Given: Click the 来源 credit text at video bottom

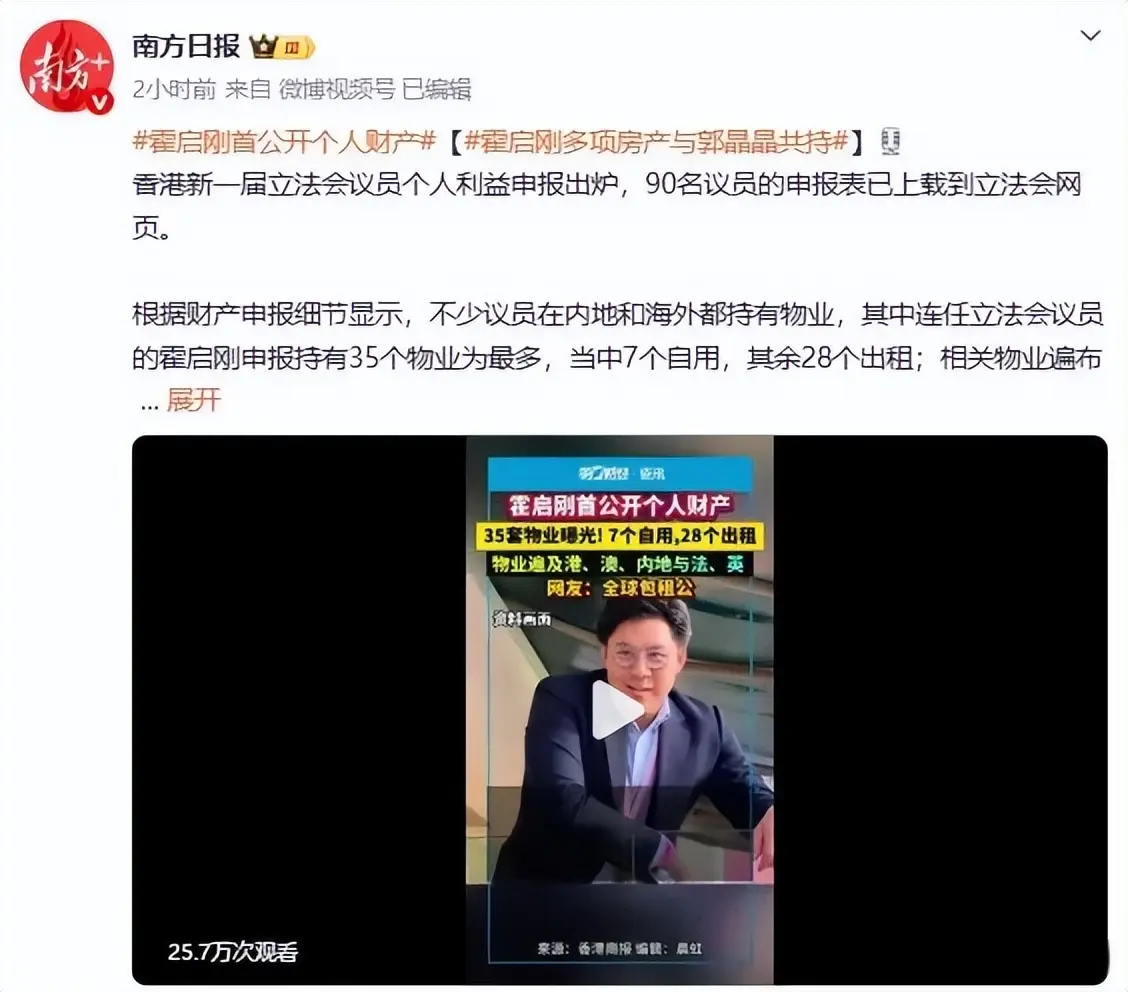Looking at the screenshot, I should tap(619, 949).
